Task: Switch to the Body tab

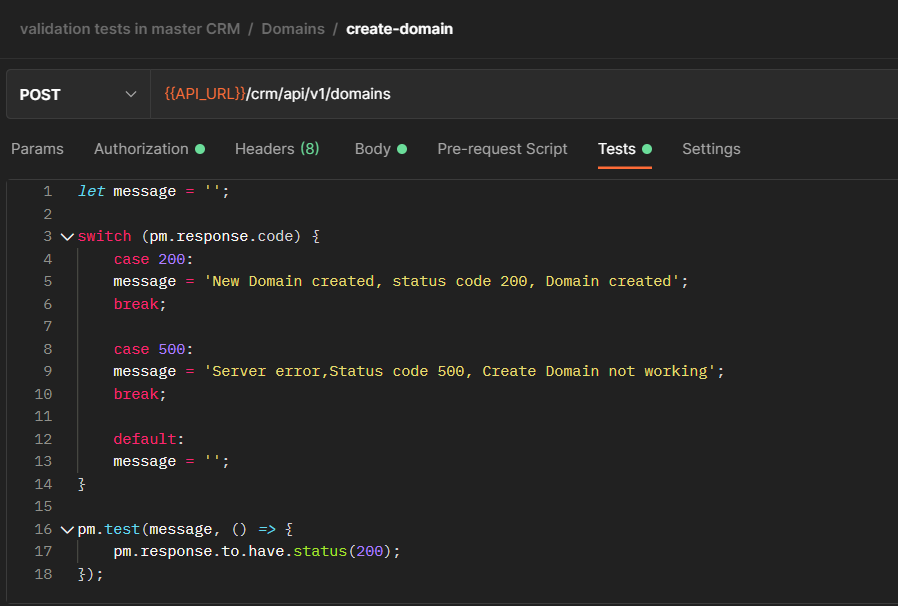Action: 372,148
